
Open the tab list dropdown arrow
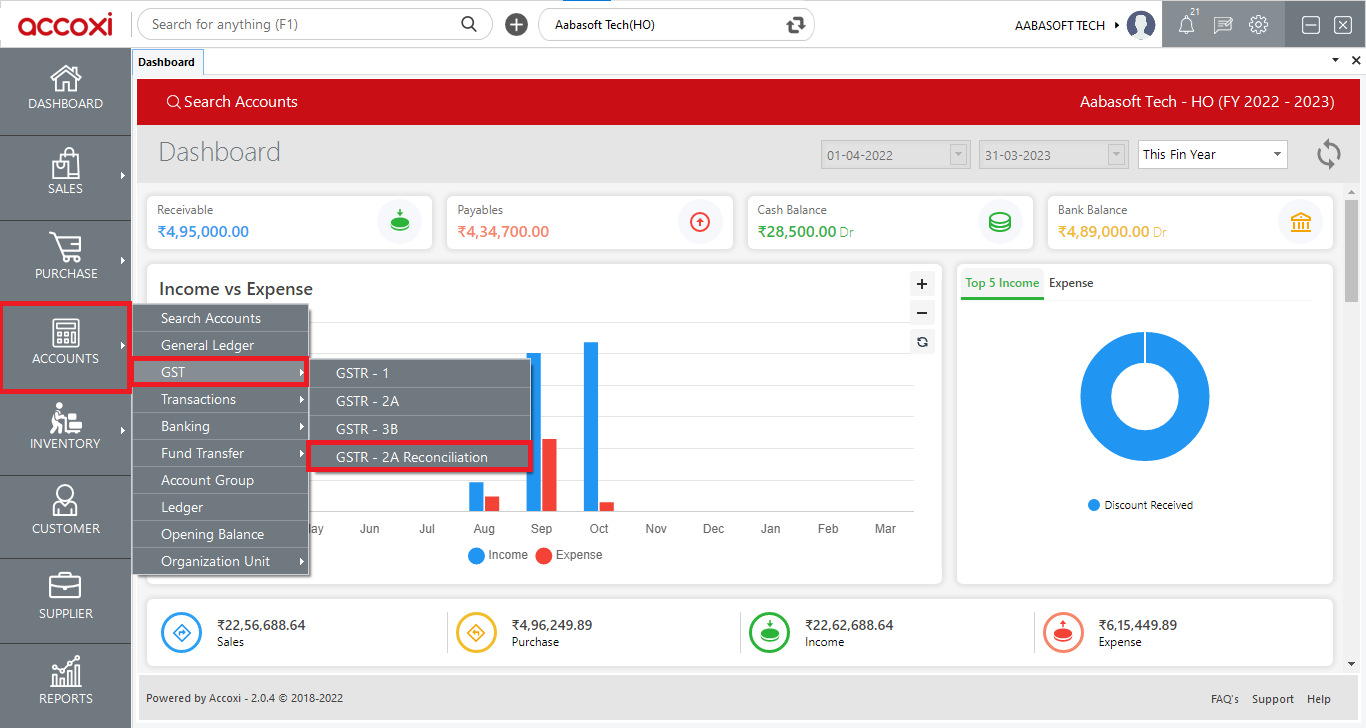coord(1335,61)
